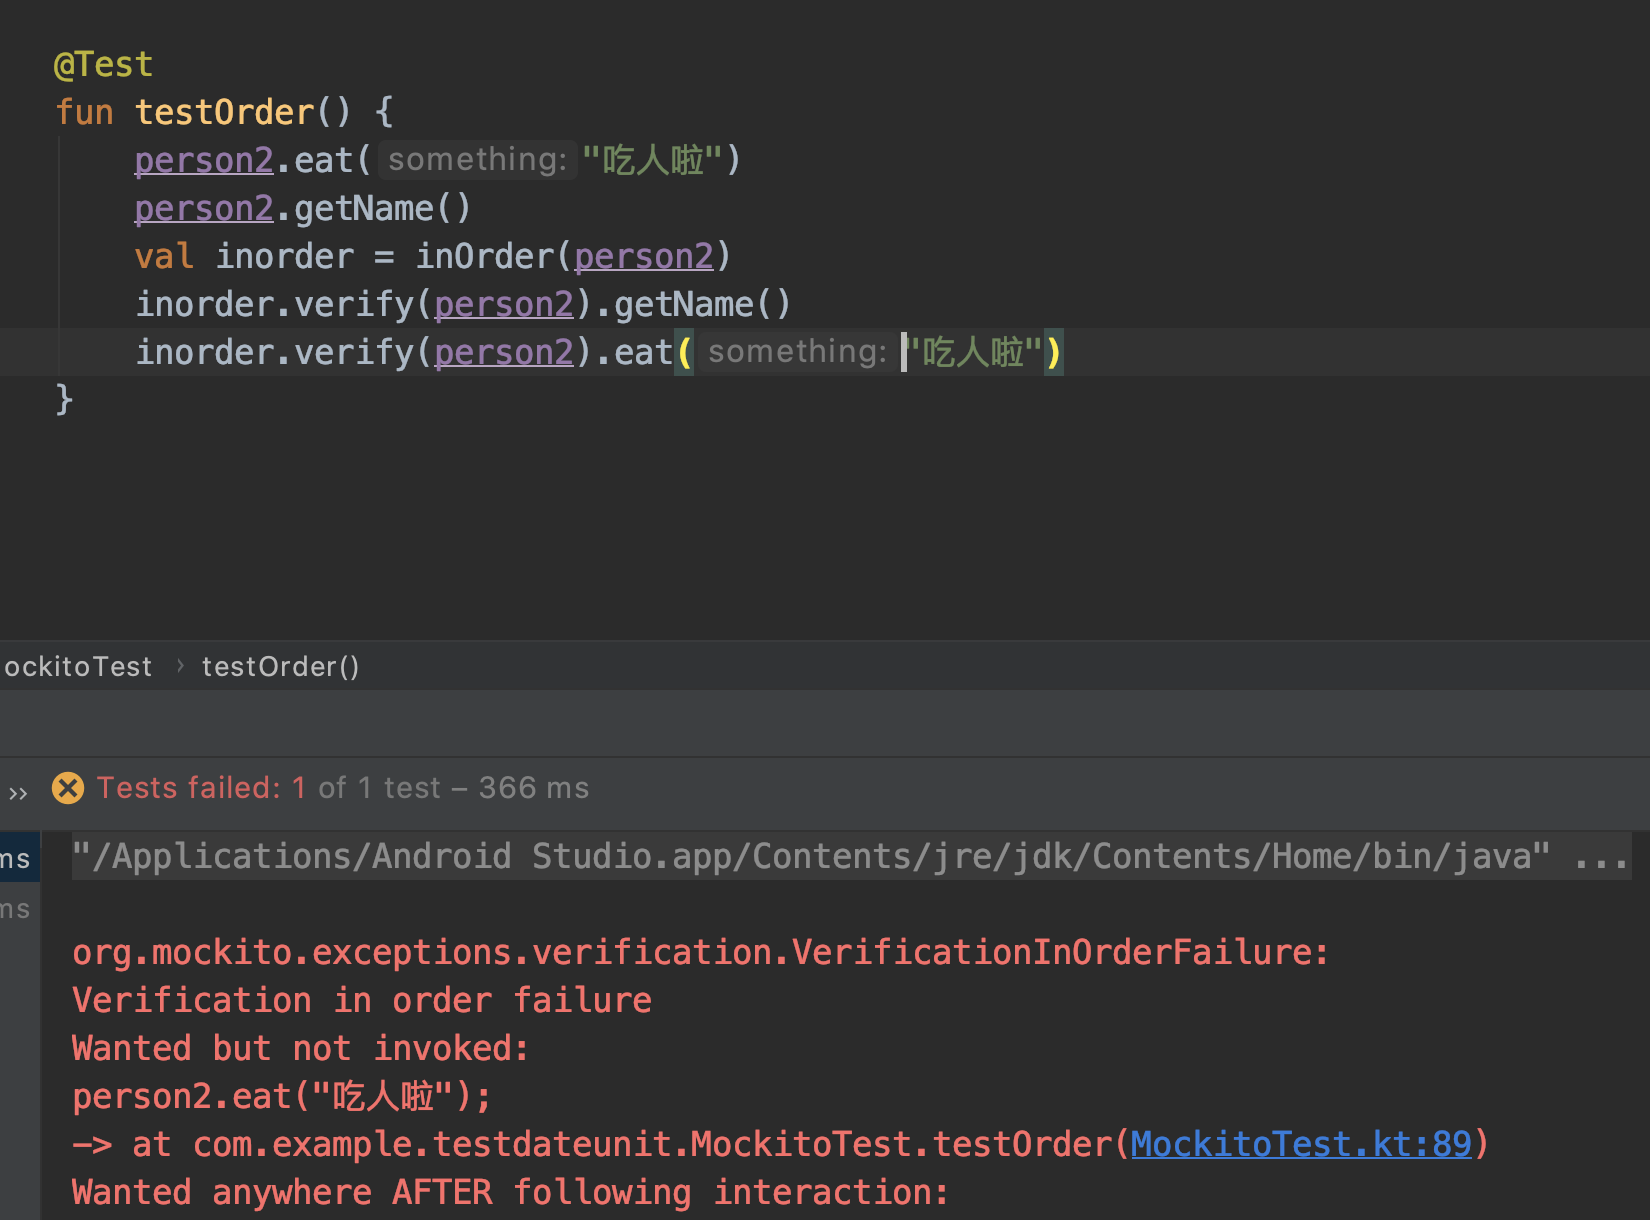Click the 'val inorder' variable declaration

tap(245, 256)
